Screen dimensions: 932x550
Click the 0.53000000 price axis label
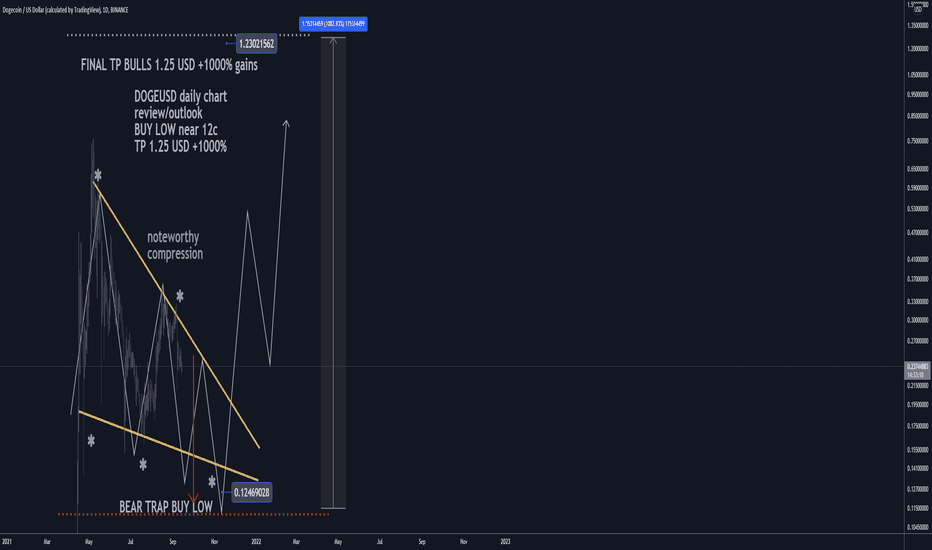pos(918,209)
